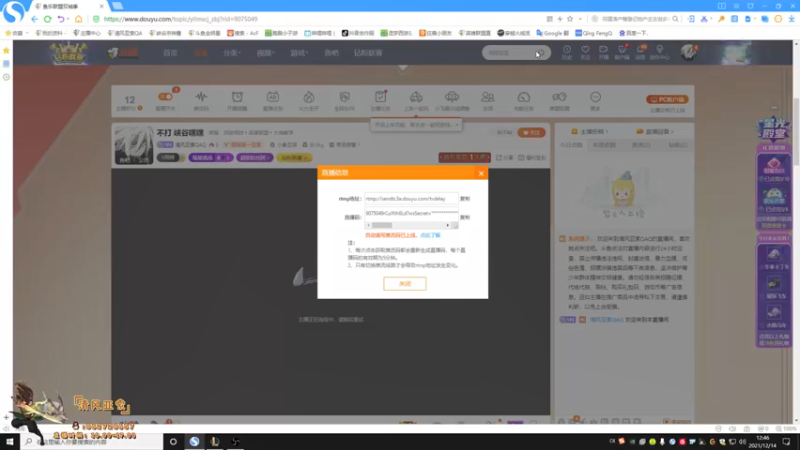Expand the Games dropdown in navigation
This screenshot has width=800, height=450.
tap(299, 53)
